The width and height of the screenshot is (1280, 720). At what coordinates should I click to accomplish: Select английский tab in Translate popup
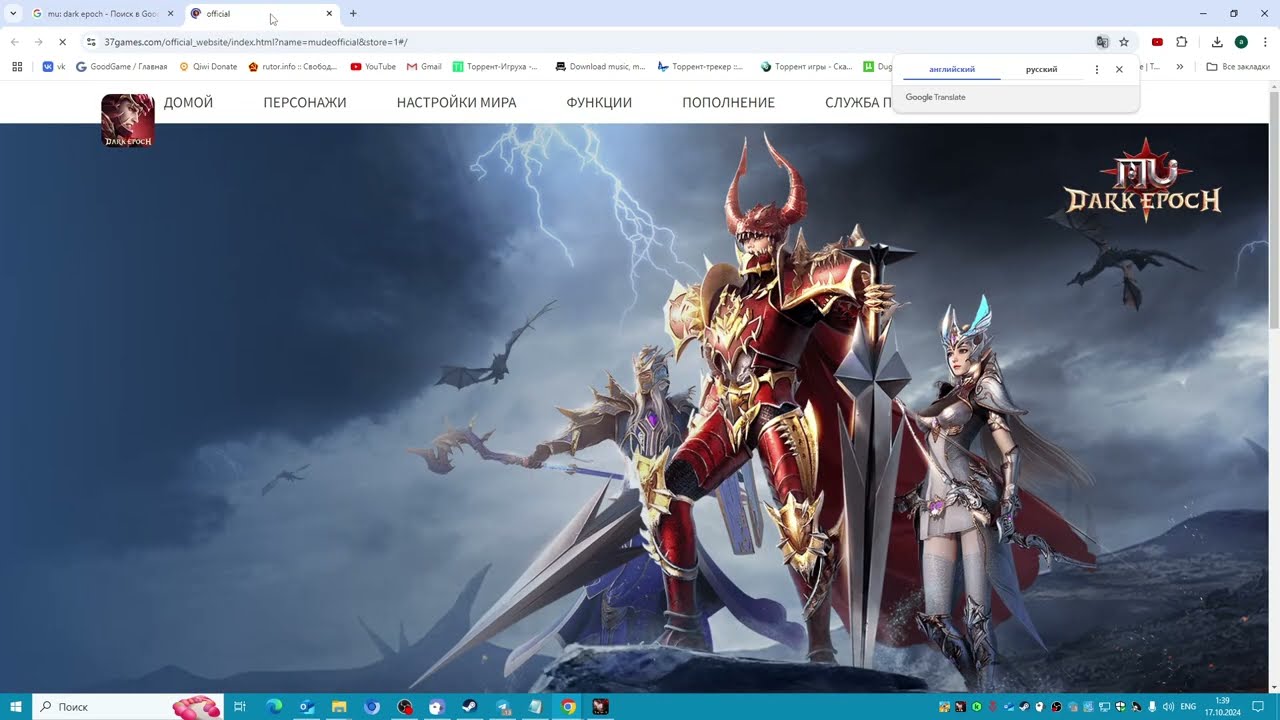click(952, 69)
